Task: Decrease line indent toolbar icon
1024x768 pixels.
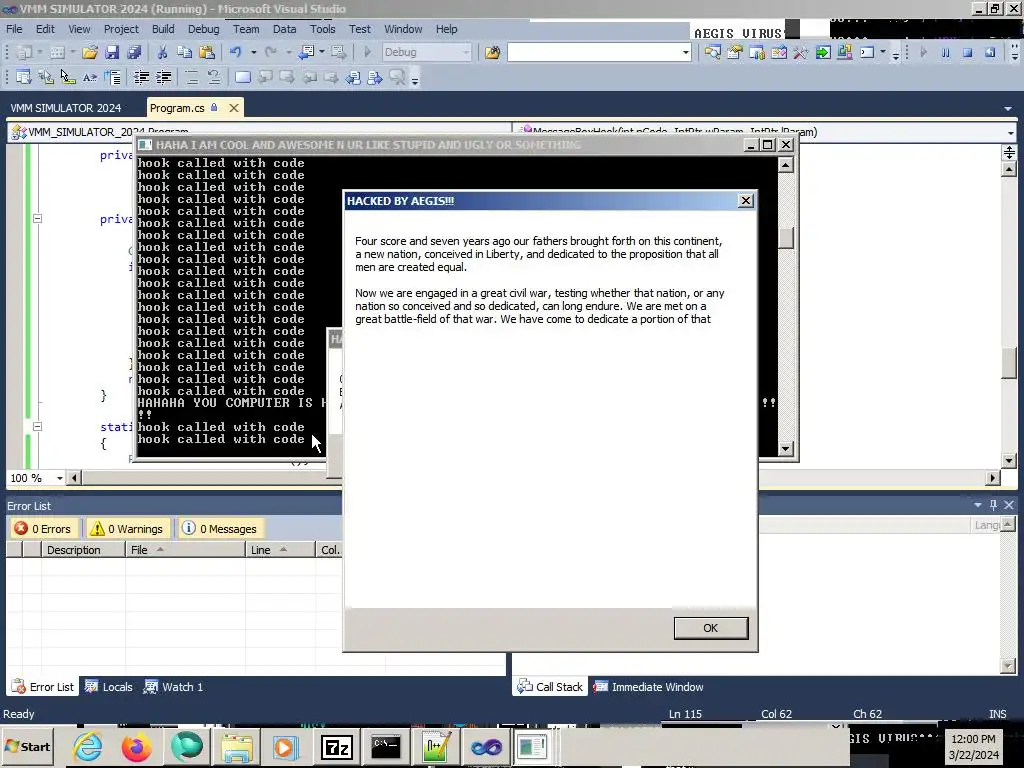Action: pyautogui.click(x=141, y=78)
